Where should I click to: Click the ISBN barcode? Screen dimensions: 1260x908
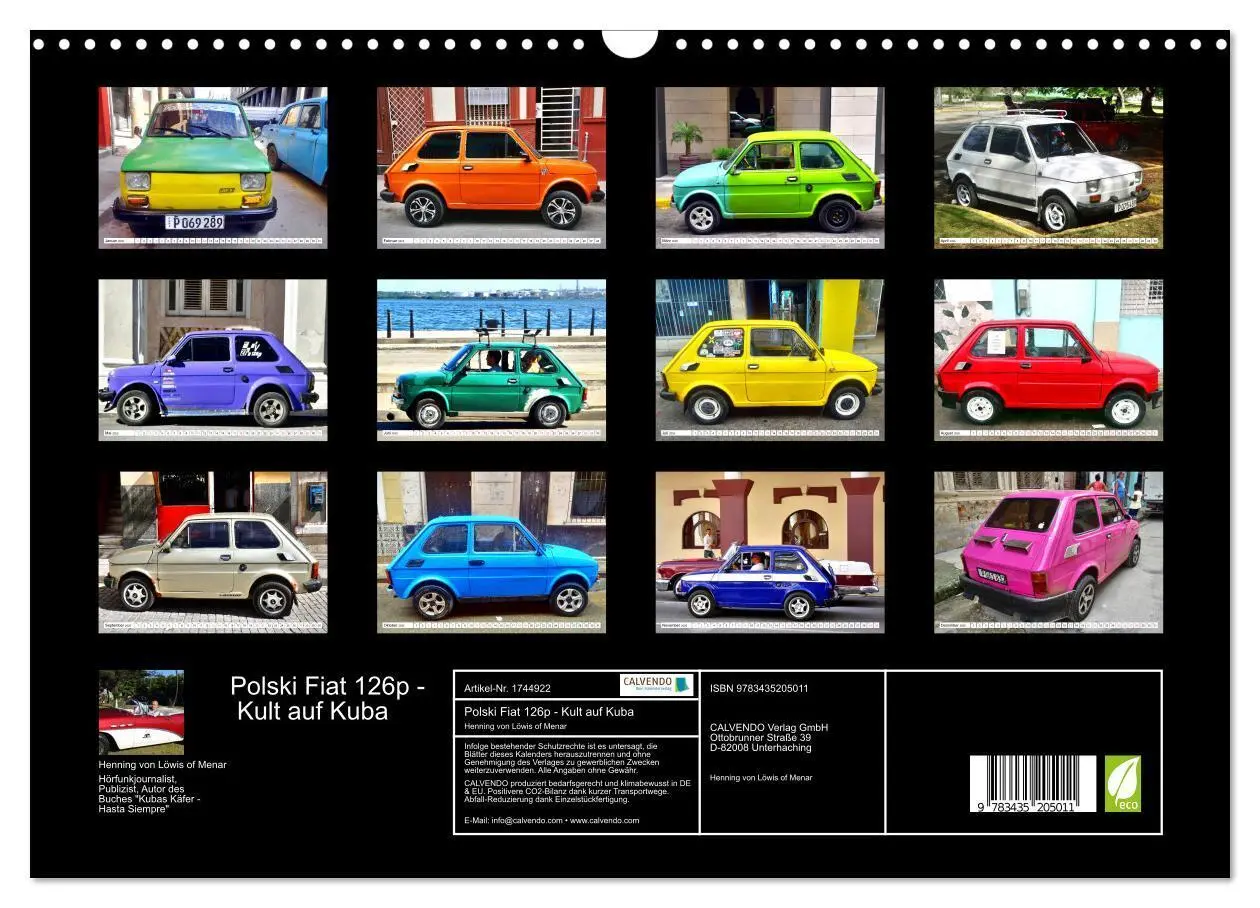coord(1033,783)
